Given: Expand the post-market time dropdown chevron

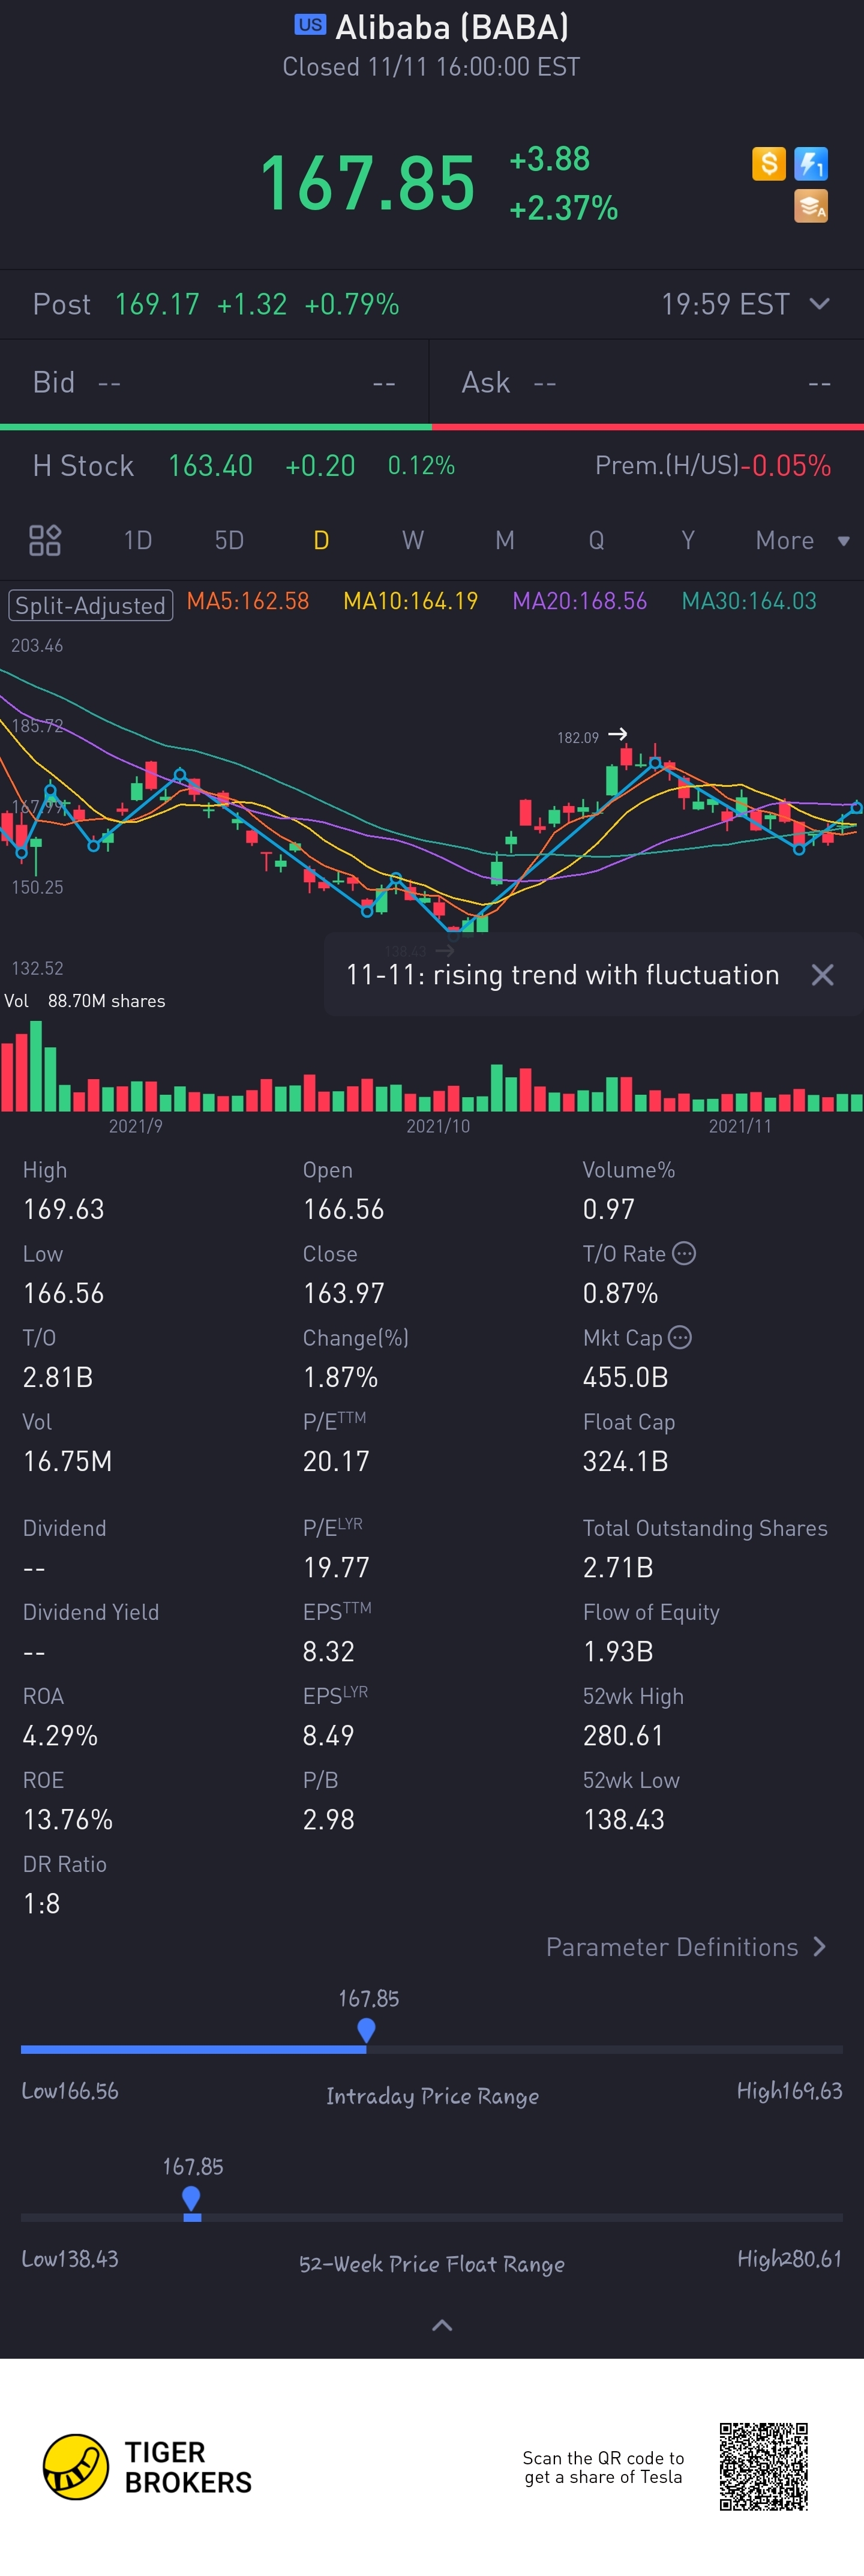Looking at the screenshot, I should [819, 303].
